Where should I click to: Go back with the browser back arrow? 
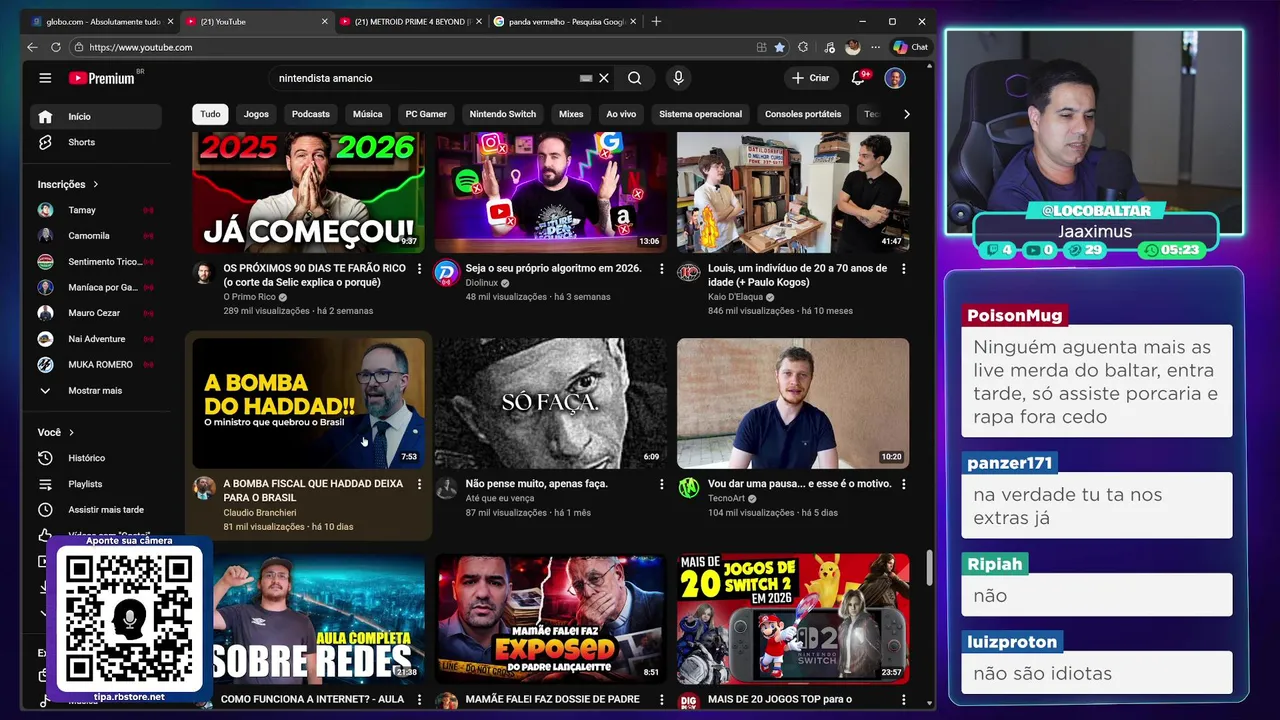tap(32, 47)
